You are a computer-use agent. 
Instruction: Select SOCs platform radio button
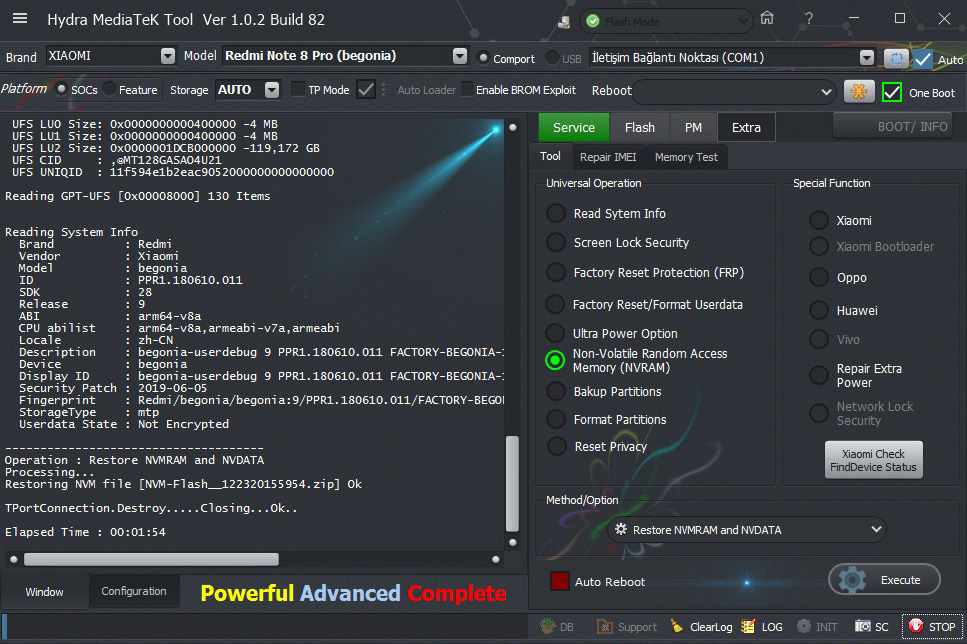point(61,89)
